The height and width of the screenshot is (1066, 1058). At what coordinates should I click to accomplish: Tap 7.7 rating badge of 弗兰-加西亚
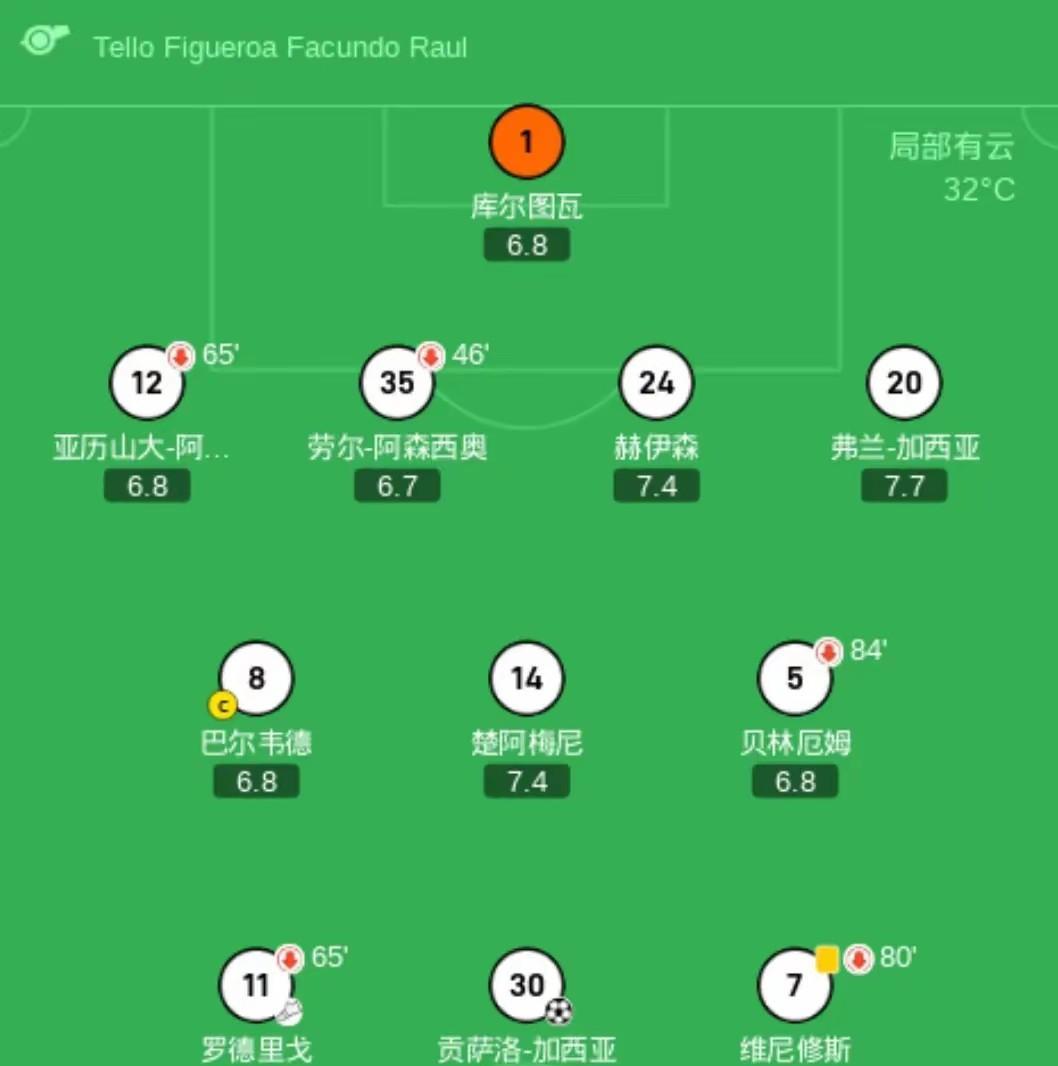pos(904,486)
